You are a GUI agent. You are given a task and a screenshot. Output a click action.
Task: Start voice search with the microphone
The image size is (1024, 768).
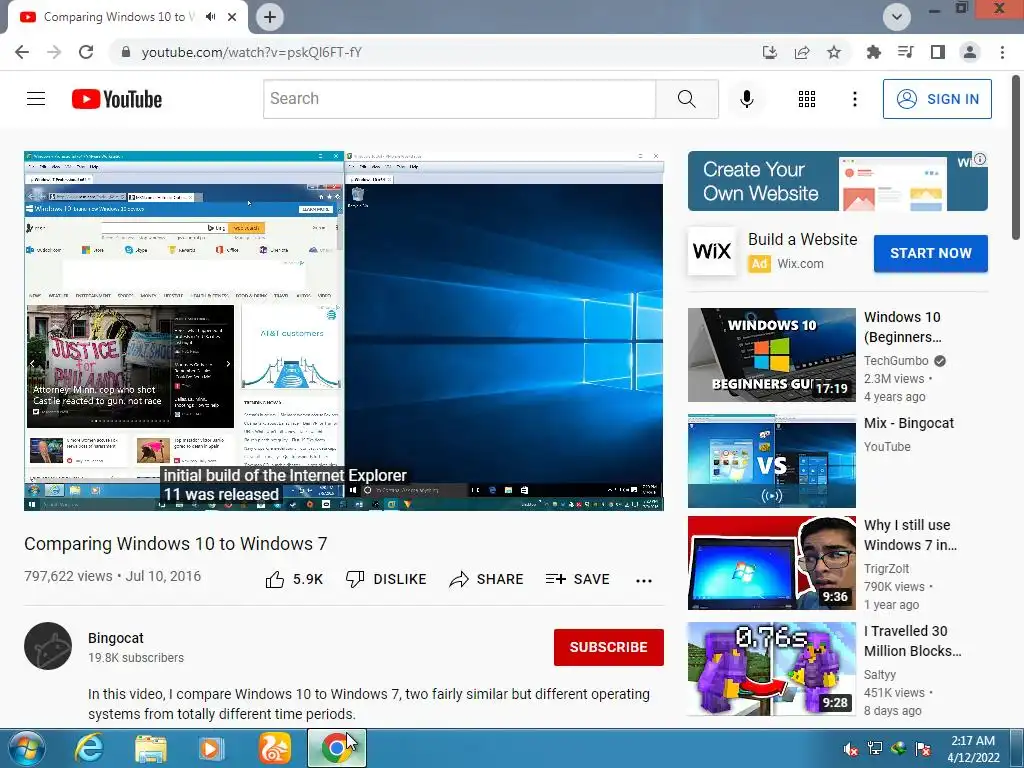coord(746,99)
